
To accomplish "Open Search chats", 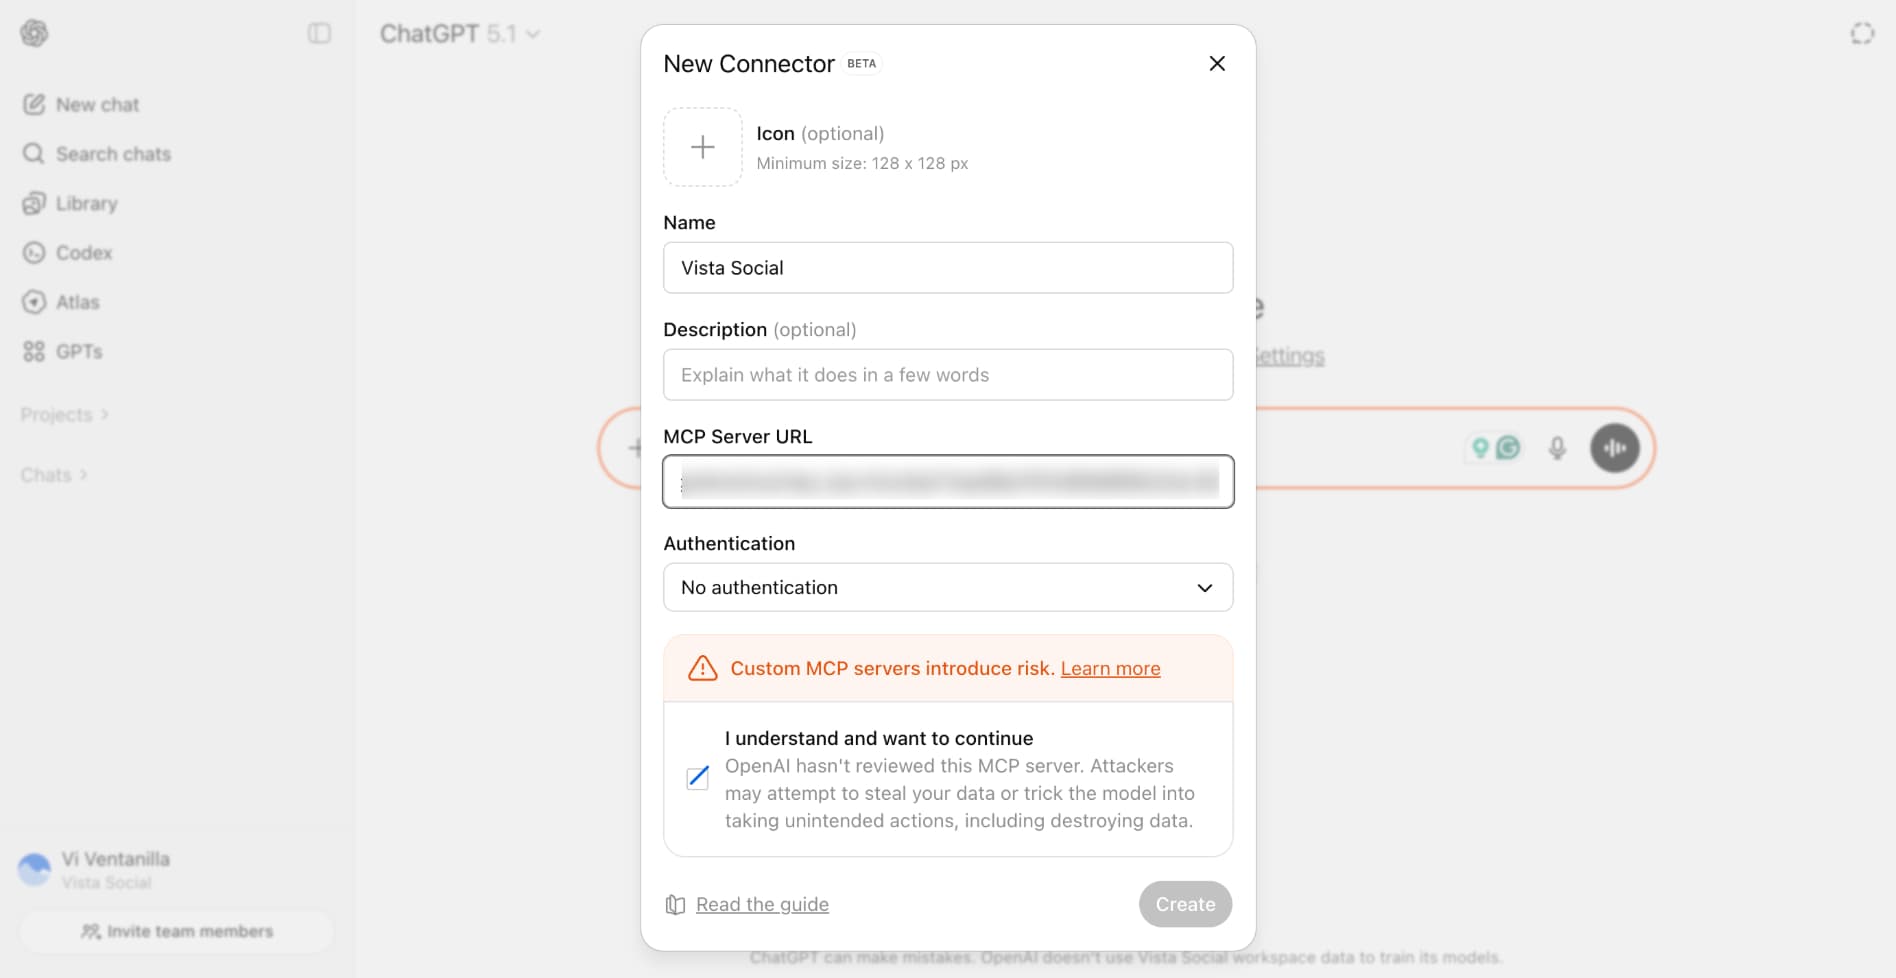I will (112, 154).
